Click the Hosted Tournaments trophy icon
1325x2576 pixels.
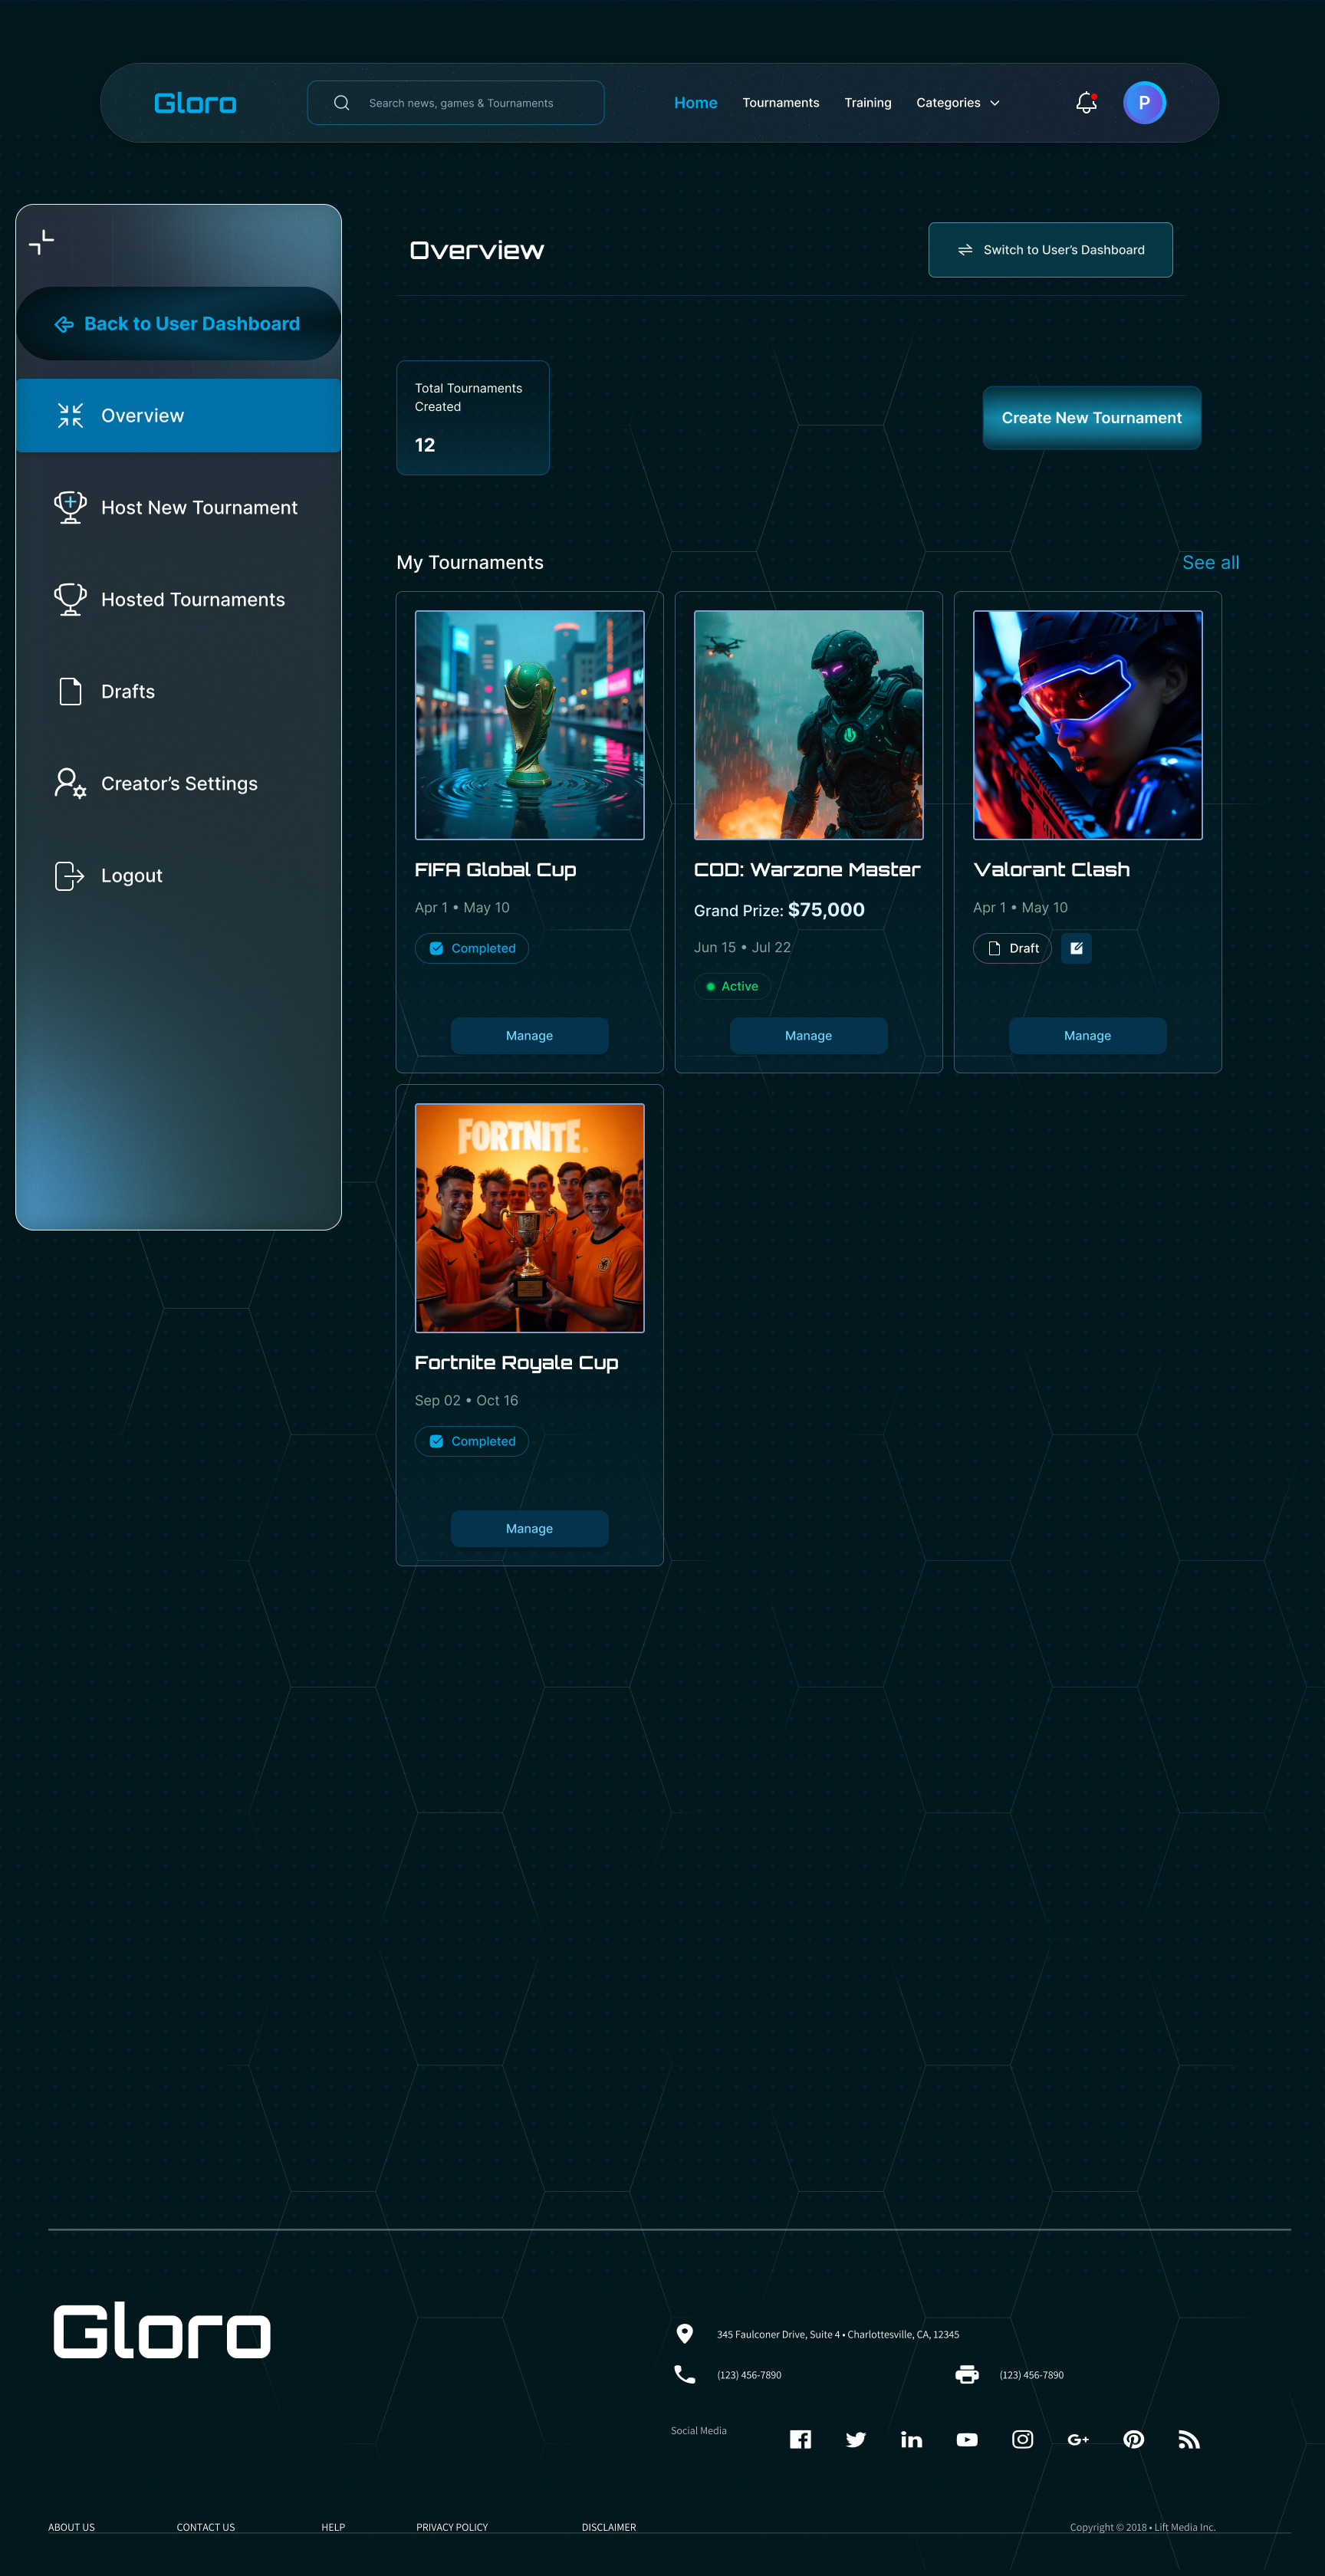[70, 599]
